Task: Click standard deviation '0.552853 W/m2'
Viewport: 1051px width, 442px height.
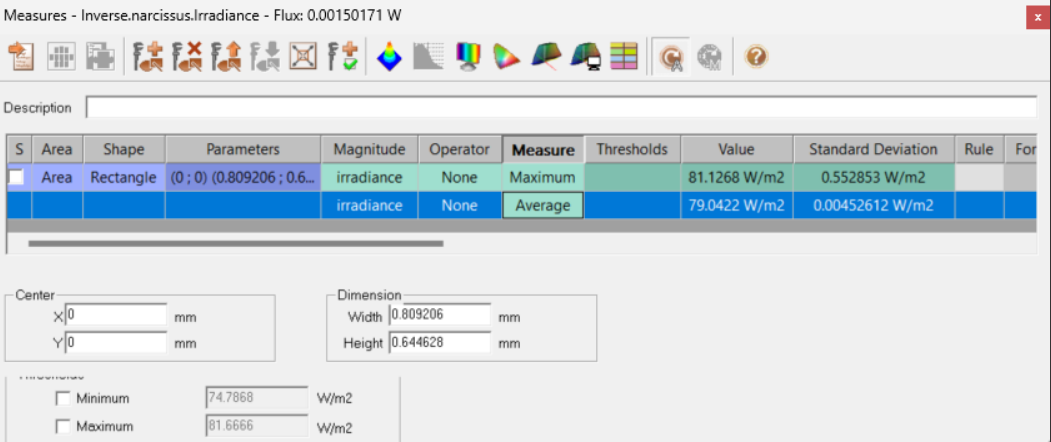Action: [x=873, y=178]
